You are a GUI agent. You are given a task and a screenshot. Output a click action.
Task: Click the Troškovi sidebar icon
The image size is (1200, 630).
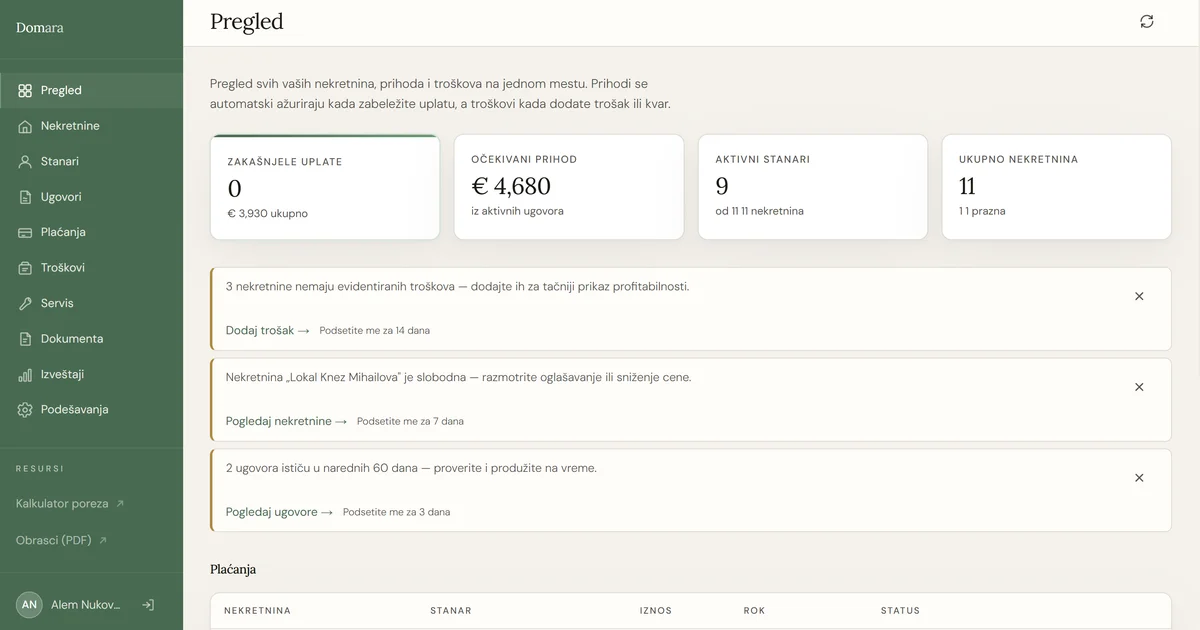pos(25,268)
